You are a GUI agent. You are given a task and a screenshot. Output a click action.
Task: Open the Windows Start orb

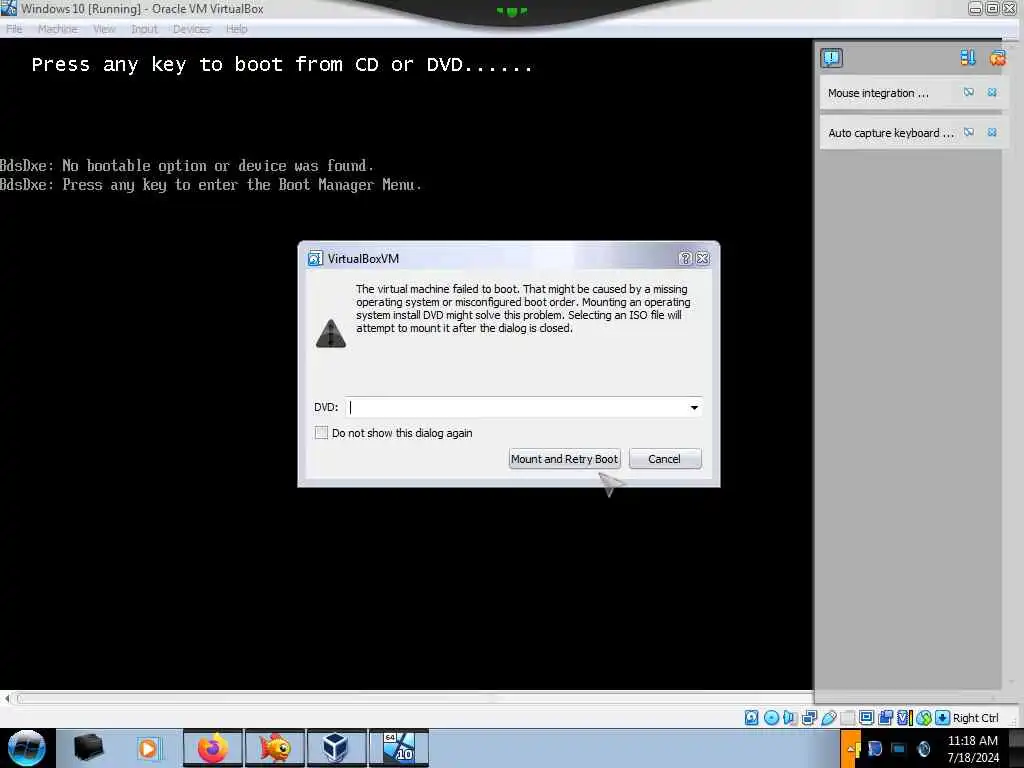(x=26, y=748)
